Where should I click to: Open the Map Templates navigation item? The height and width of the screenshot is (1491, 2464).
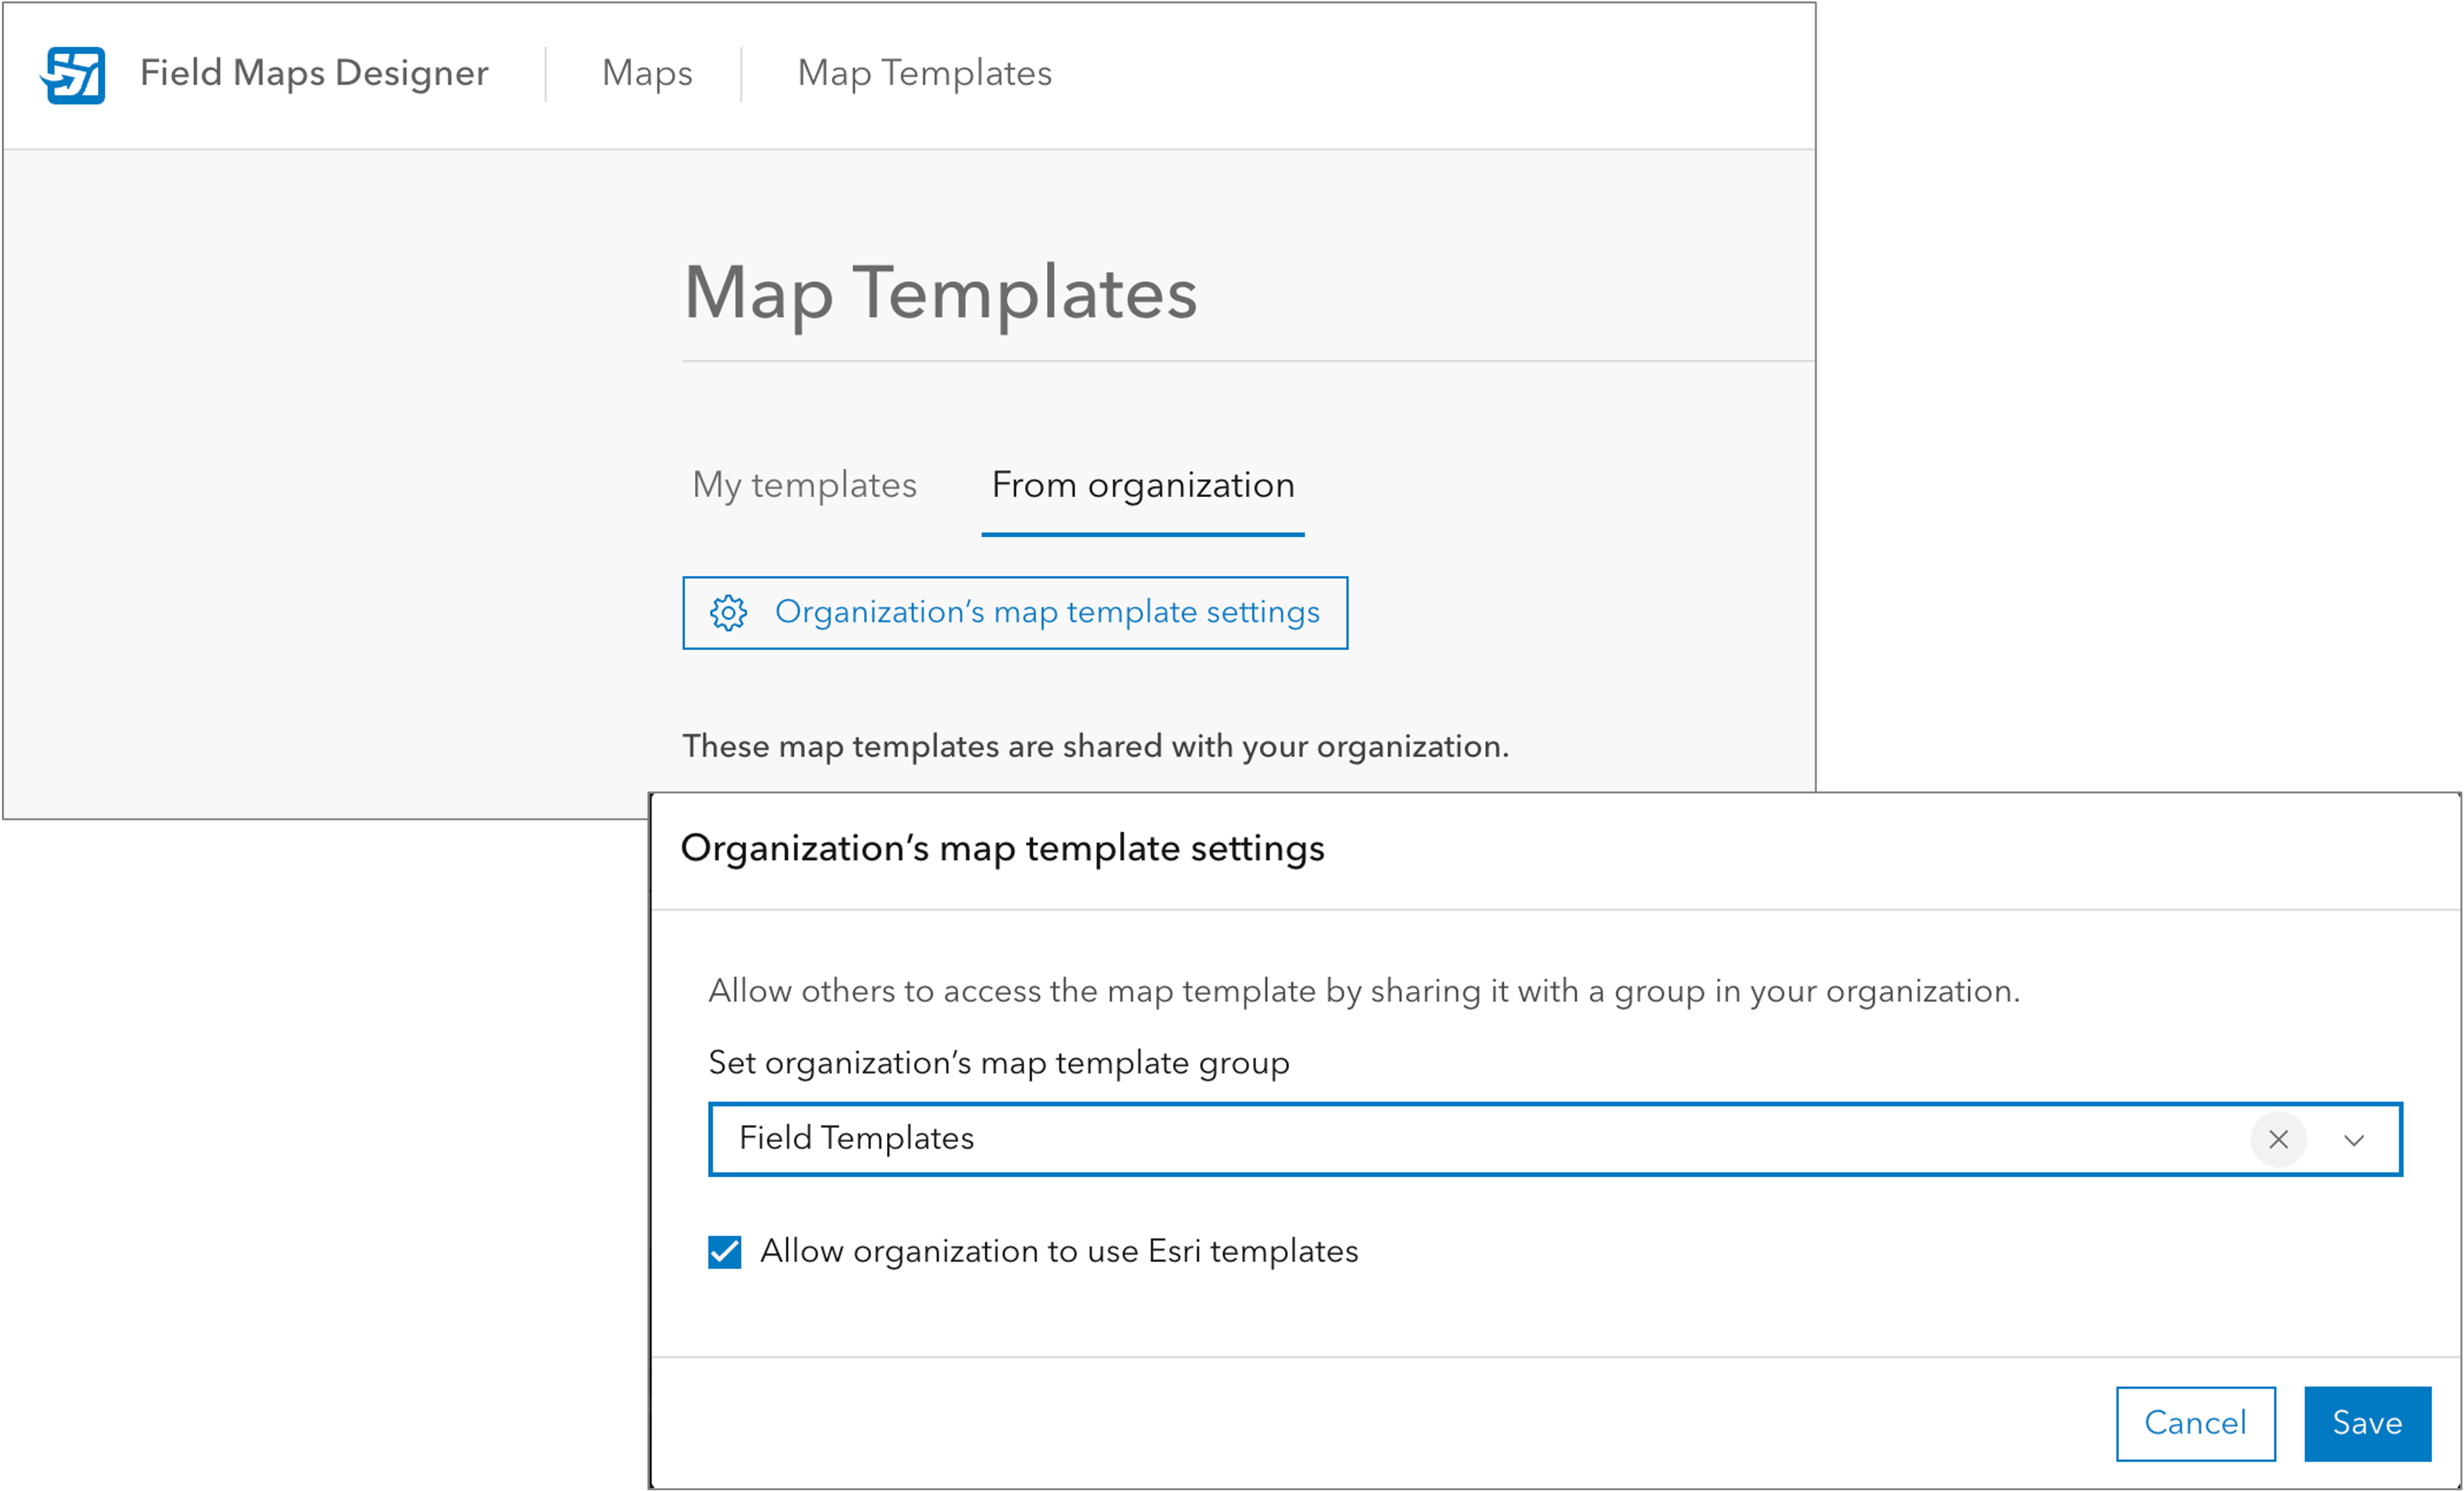coord(923,72)
